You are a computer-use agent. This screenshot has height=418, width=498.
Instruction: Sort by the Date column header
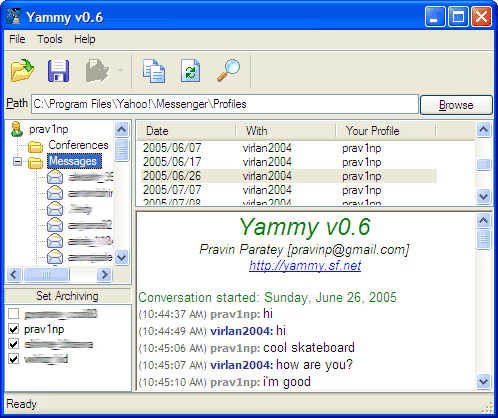tap(186, 131)
